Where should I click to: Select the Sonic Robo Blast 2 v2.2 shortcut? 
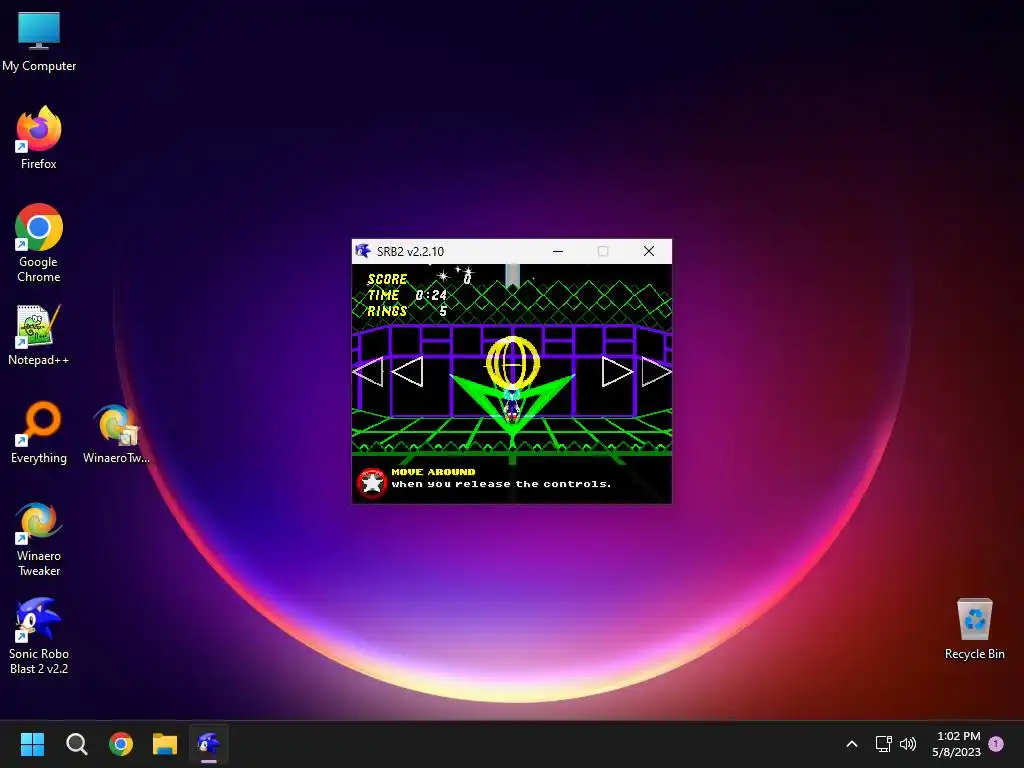pos(39,636)
